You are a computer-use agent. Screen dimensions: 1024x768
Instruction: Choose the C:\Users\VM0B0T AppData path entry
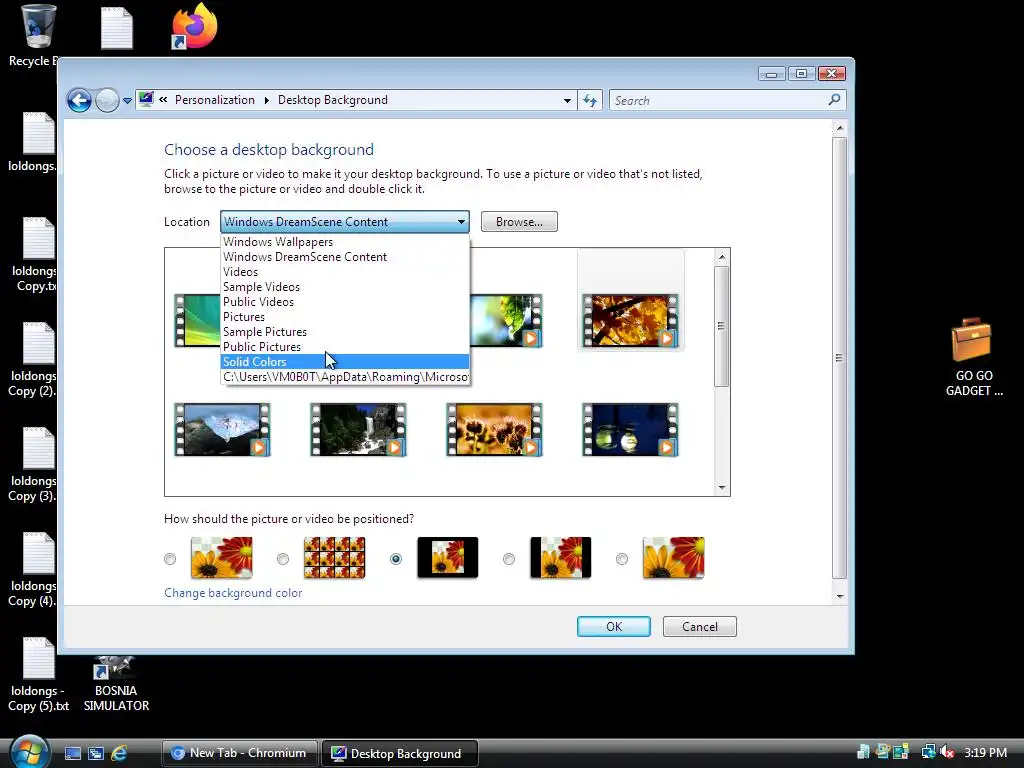[345, 377]
